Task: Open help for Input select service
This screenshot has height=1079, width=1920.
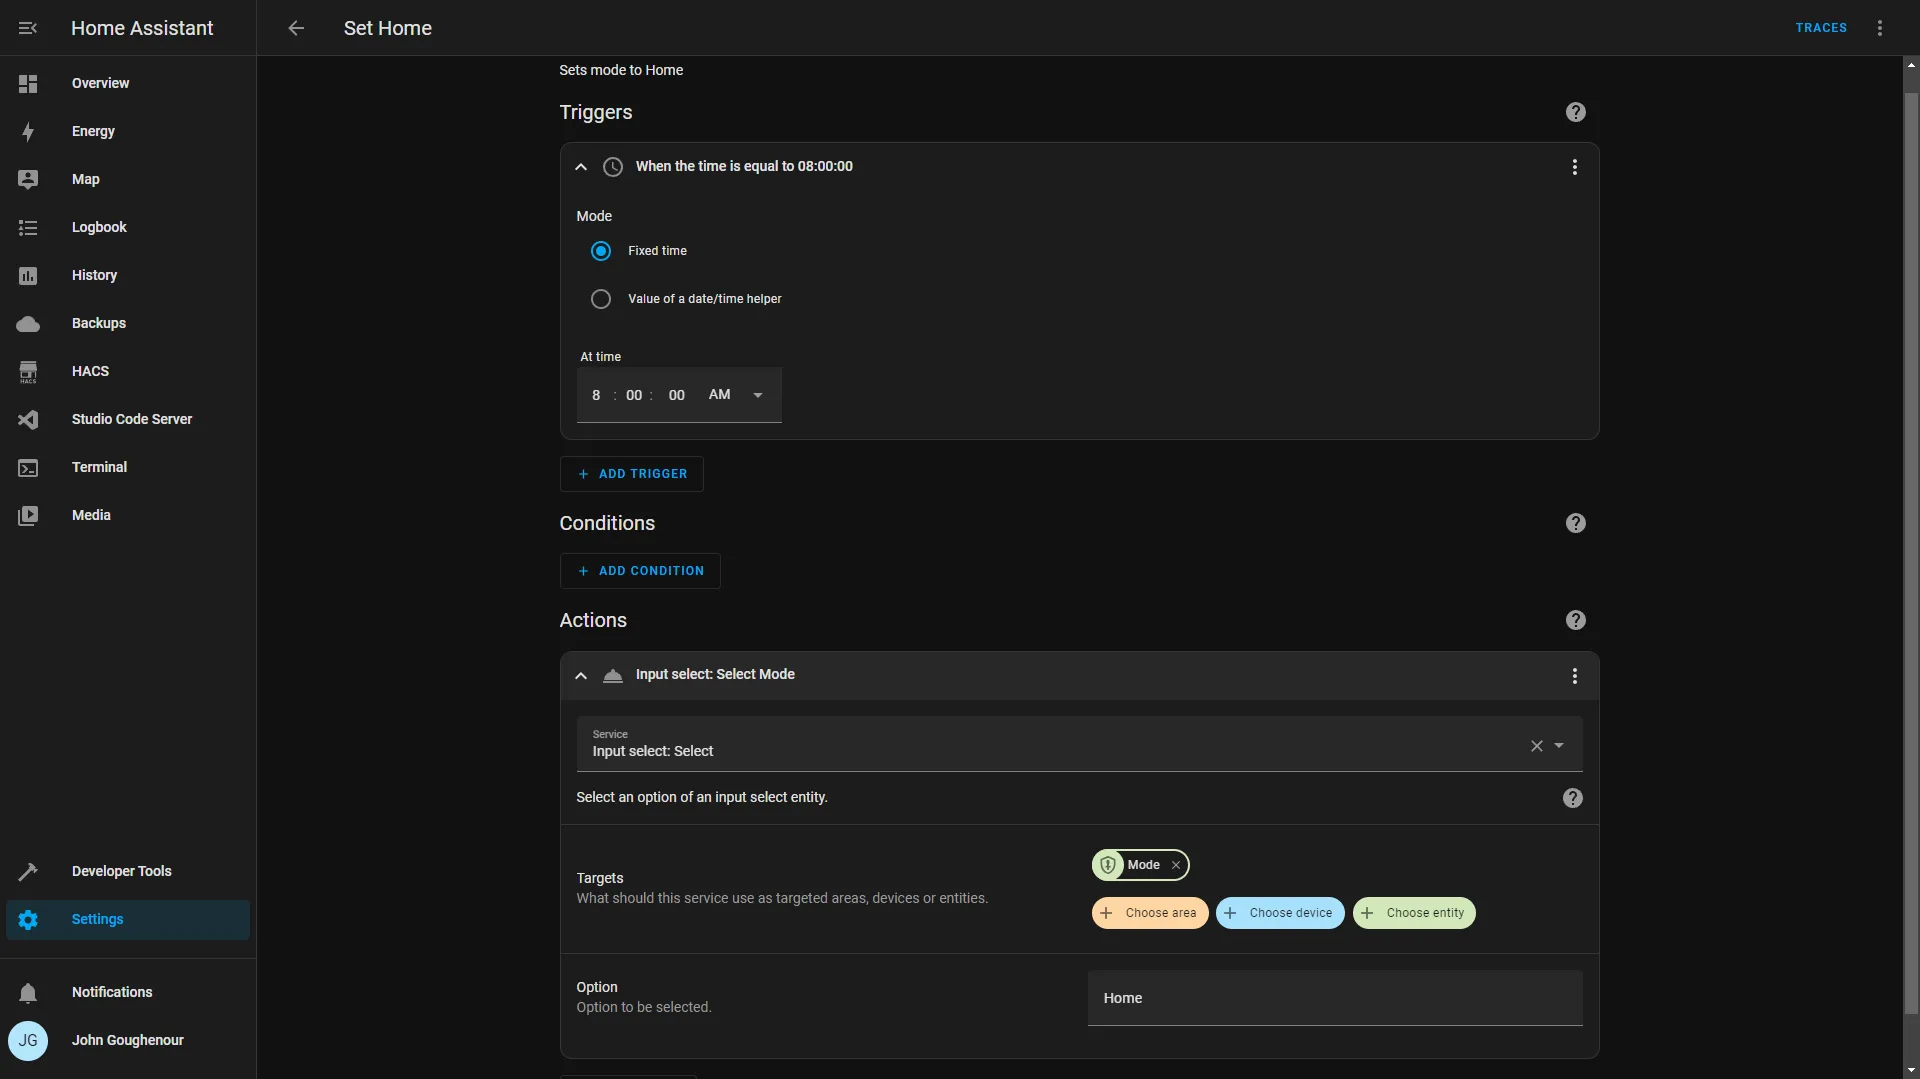Action: [1573, 798]
